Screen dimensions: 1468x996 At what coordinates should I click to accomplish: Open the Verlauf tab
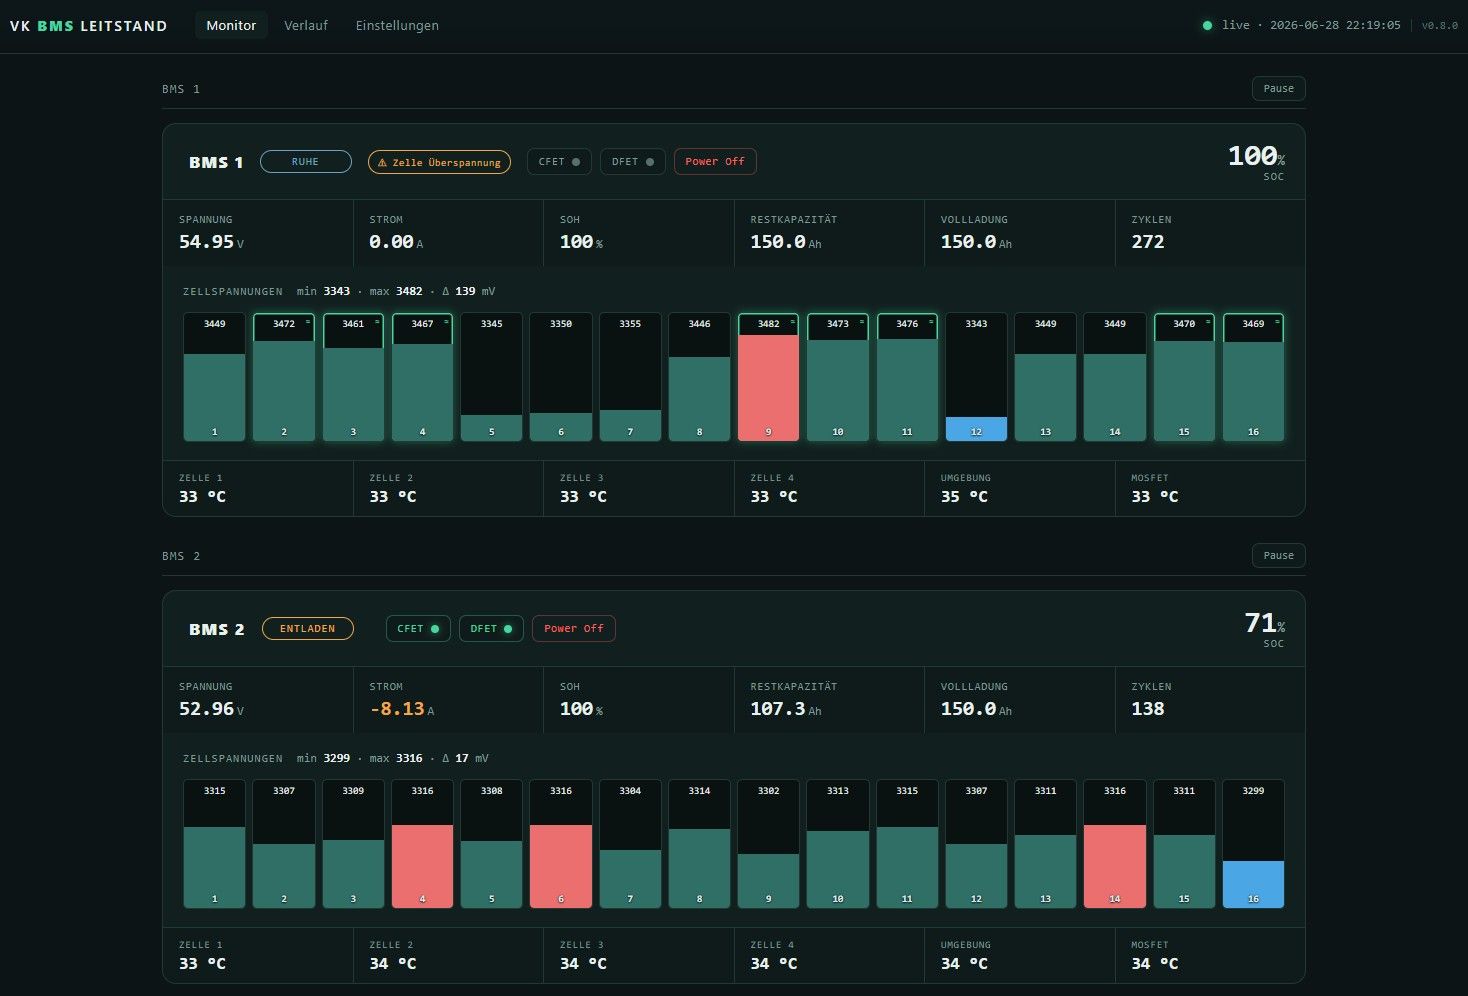[306, 25]
